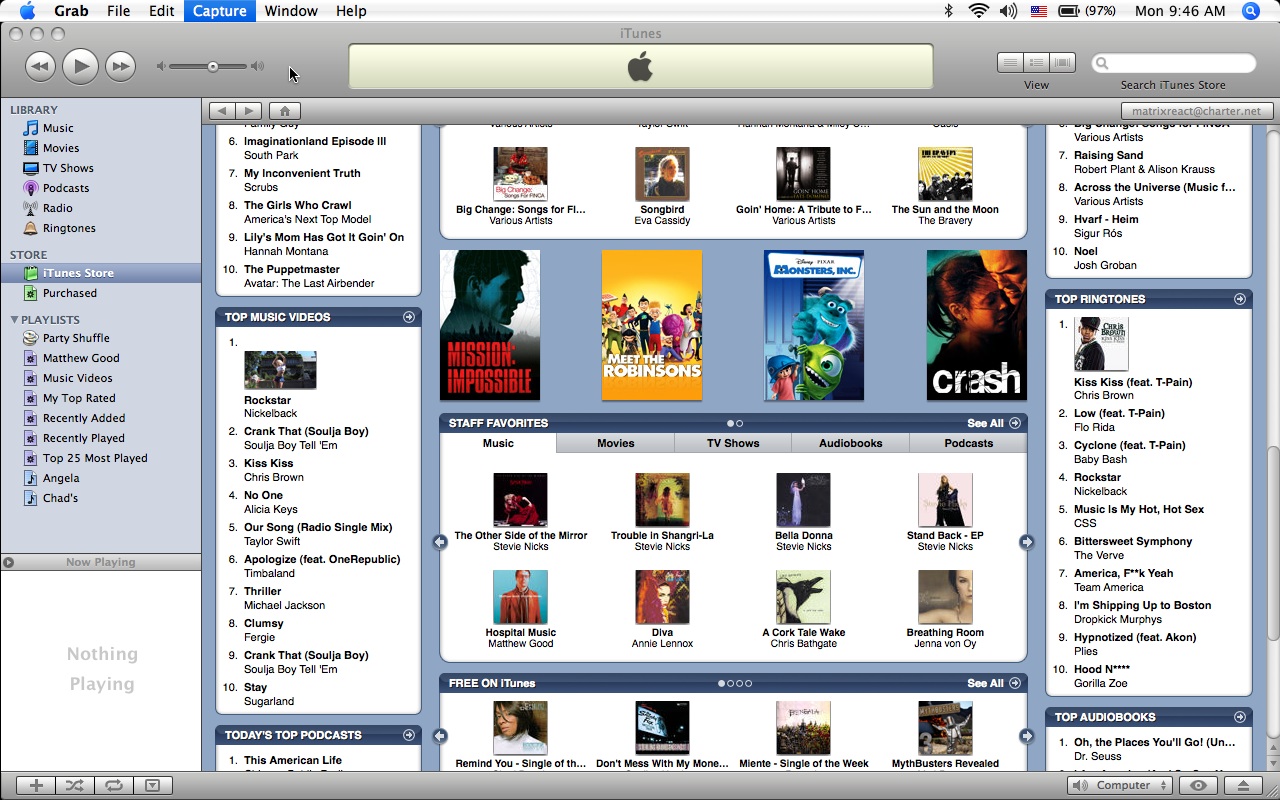The image size is (1280, 800).
Task: Switch to the Audiobooks tab
Action: [x=851, y=443]
